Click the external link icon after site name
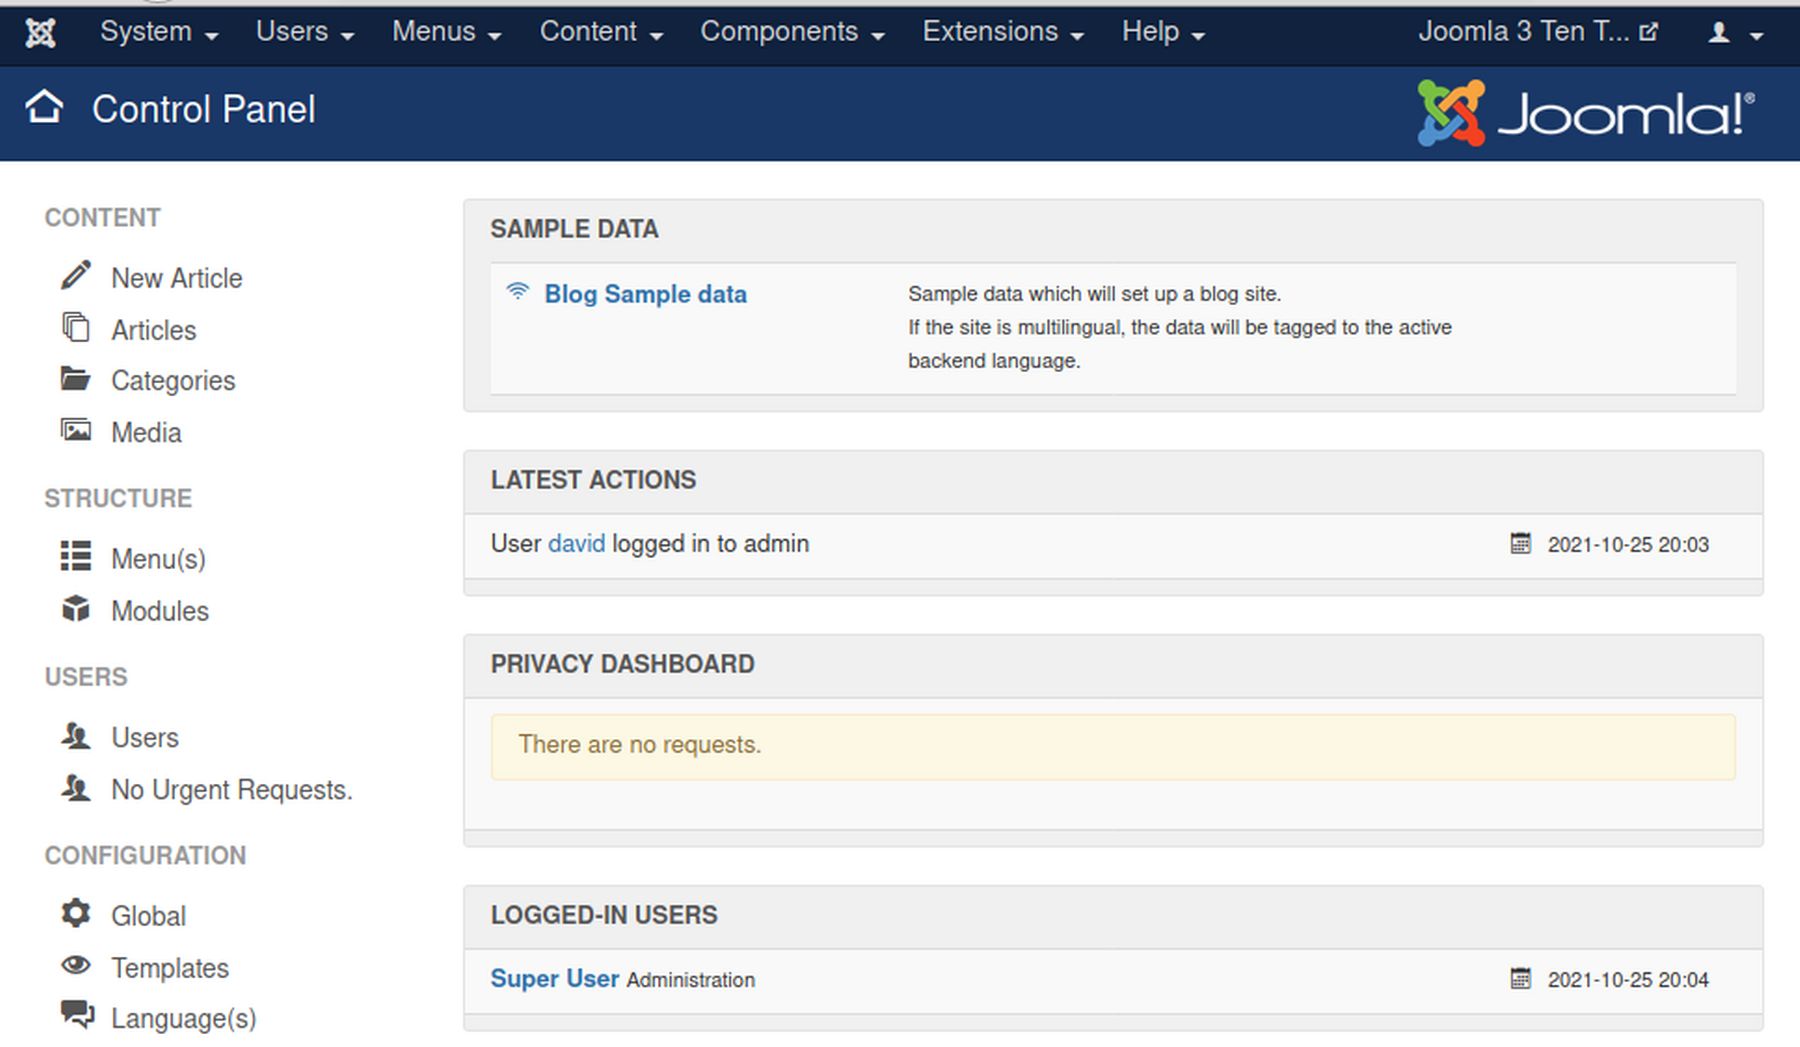Viewport: 1800px width, 1047px height. click(1649, 32)
